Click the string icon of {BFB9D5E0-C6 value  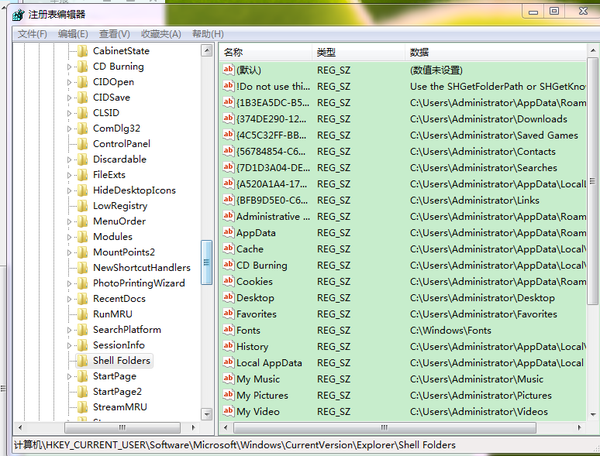(228, 200)
